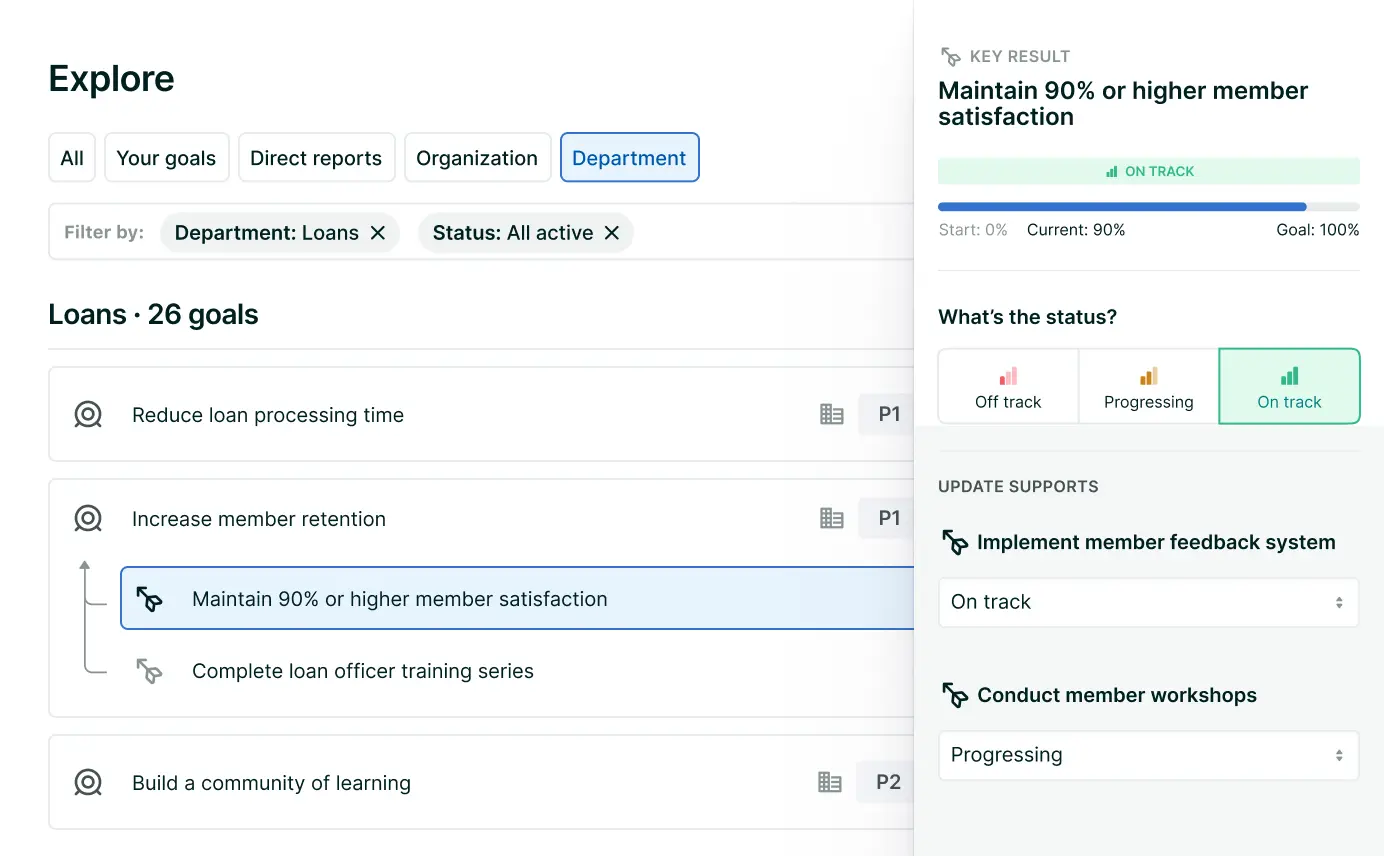
Task: Click key result icon beside Implement member feedback system
Action: coord(955,543)
